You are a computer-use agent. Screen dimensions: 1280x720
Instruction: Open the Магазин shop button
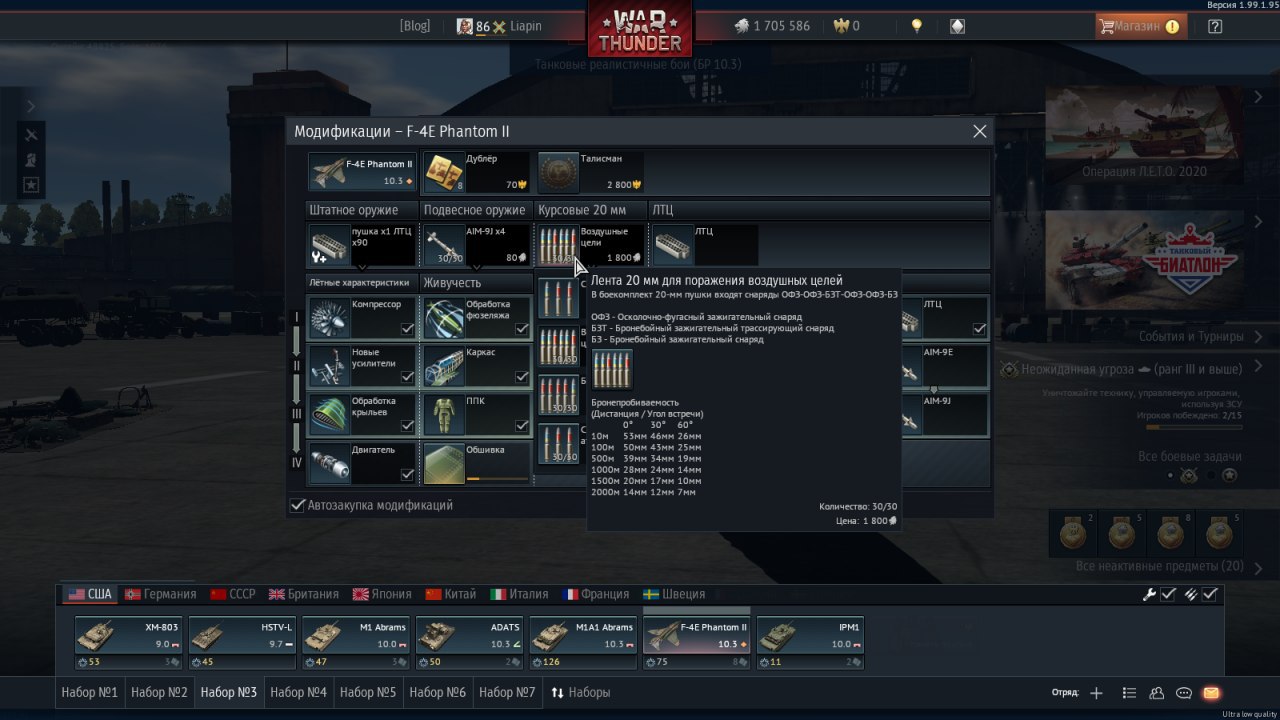pos(1141,27)
